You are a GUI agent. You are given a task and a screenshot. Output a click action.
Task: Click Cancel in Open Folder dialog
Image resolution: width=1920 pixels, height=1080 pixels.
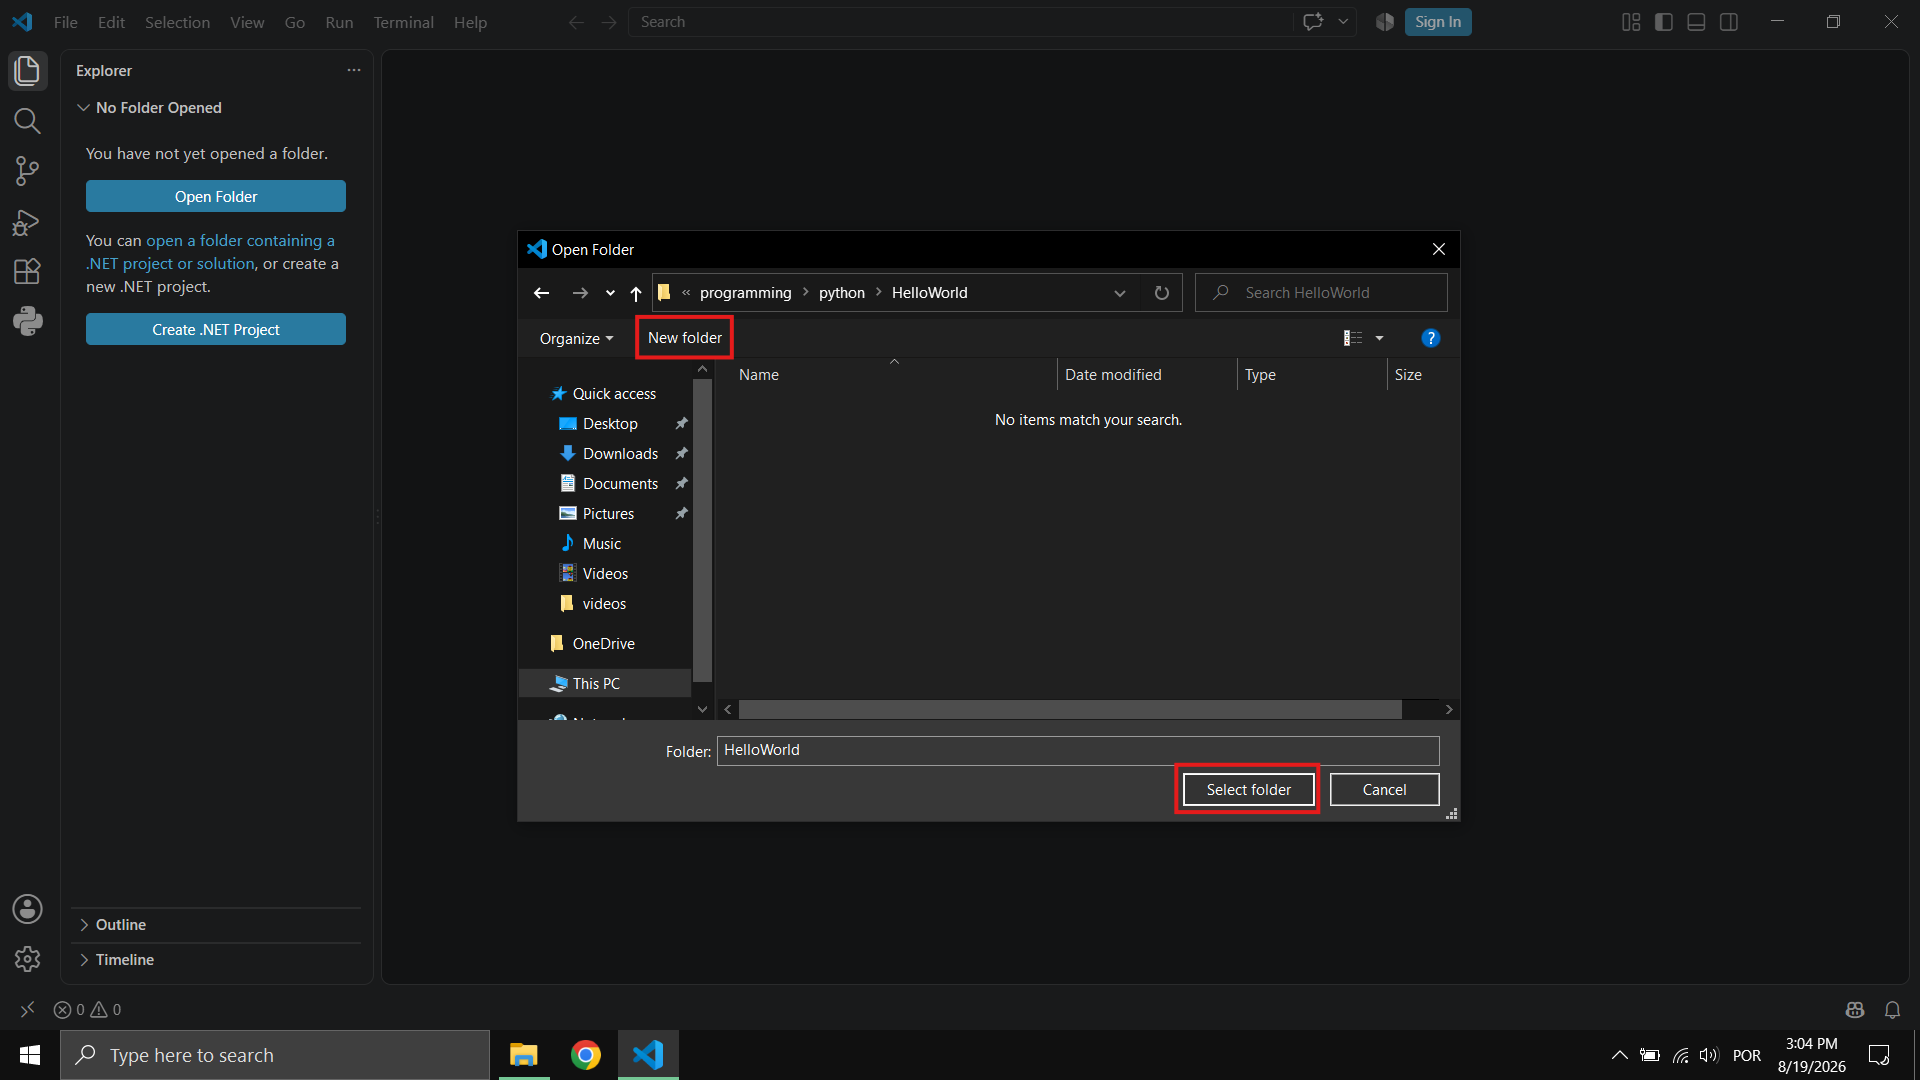click(1384, 790)
